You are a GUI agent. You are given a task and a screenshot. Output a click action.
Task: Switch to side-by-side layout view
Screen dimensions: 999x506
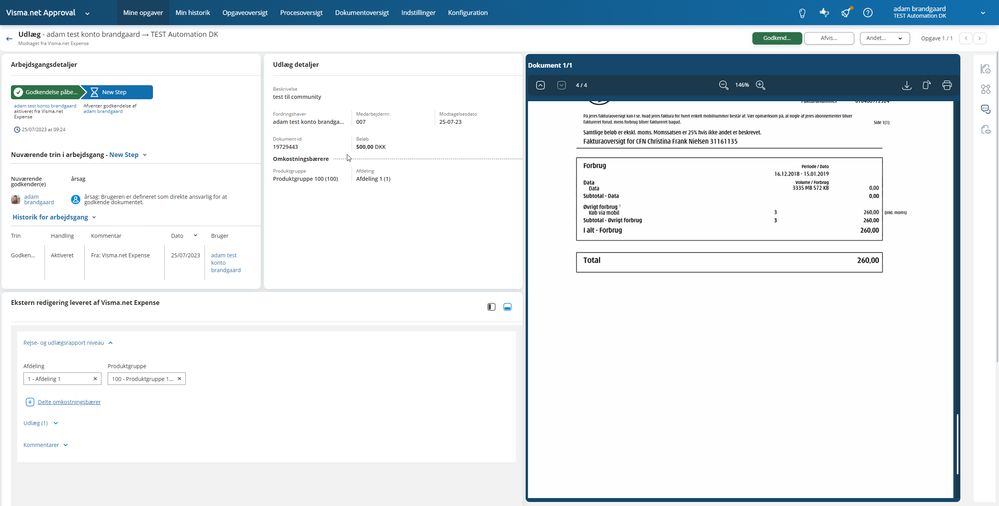[491, 307]
